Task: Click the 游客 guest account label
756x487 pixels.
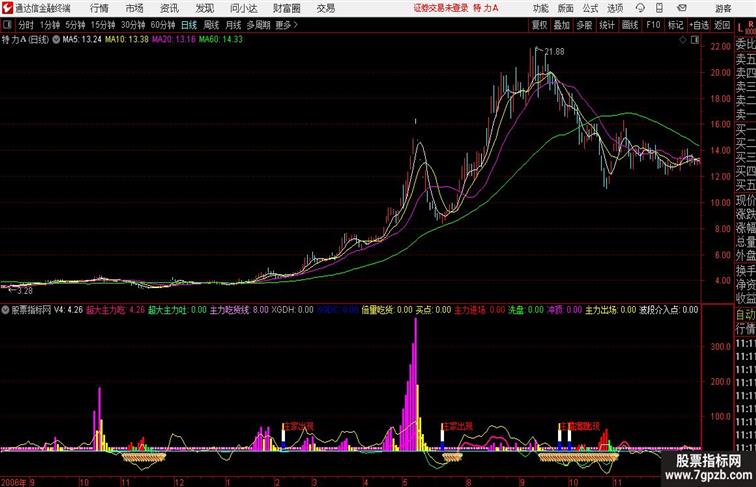Action: coord(723,8)
